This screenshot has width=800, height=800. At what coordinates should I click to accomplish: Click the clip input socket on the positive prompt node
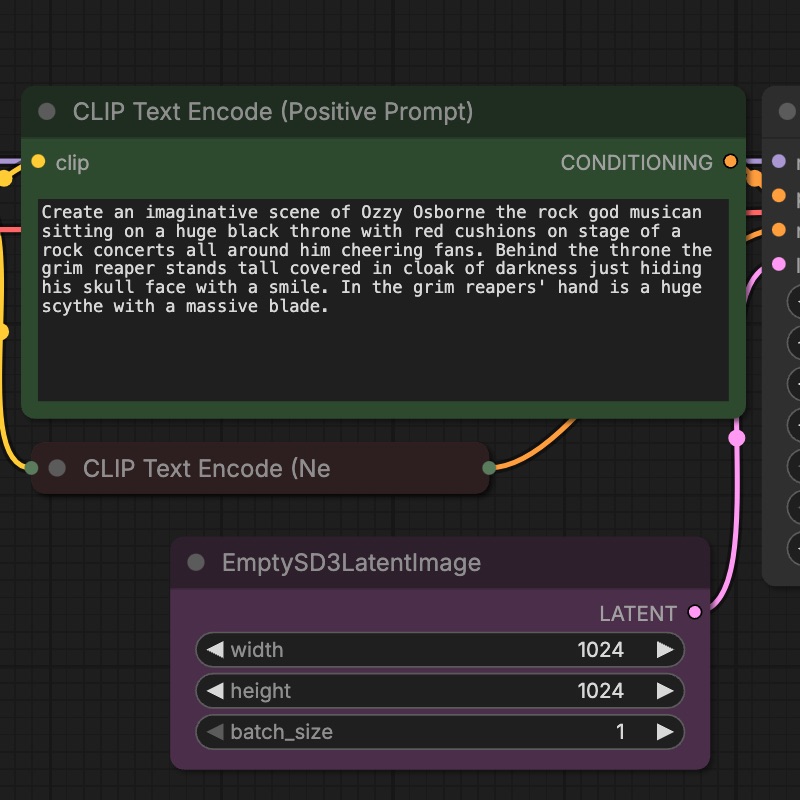pyautogui.click(x=38, y=162)
